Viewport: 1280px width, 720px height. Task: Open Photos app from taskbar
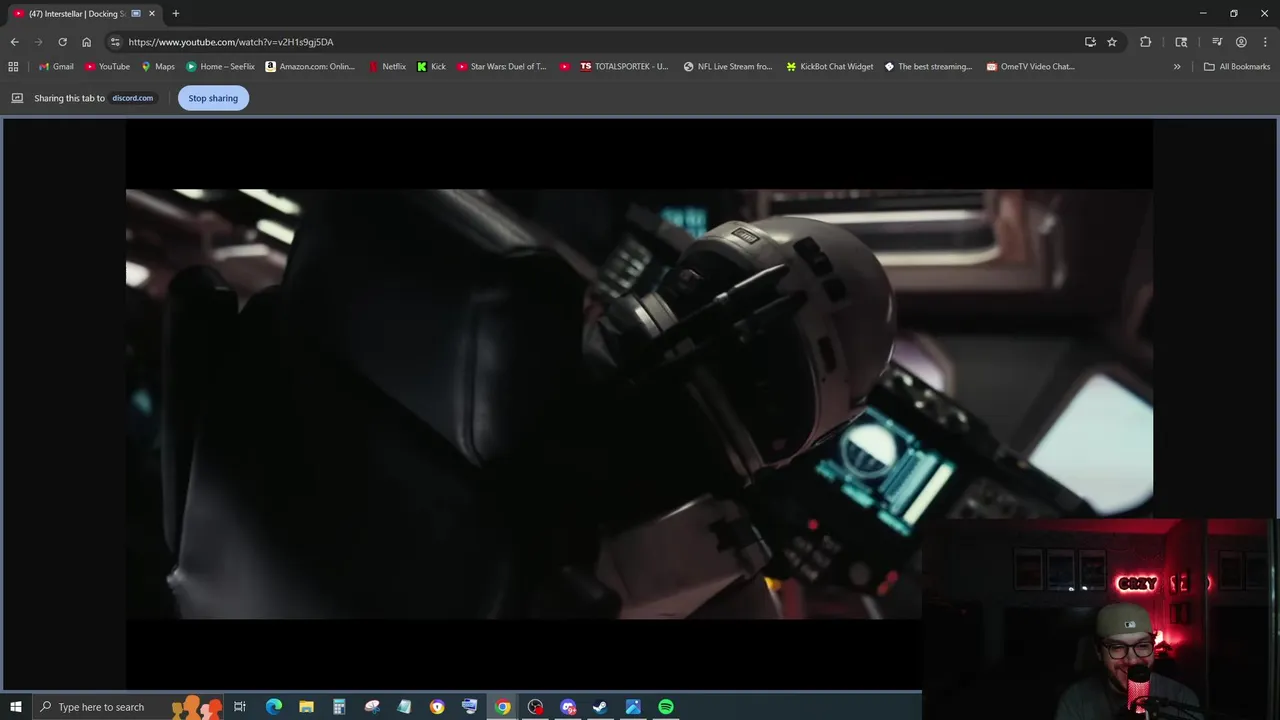coord(633,707)
